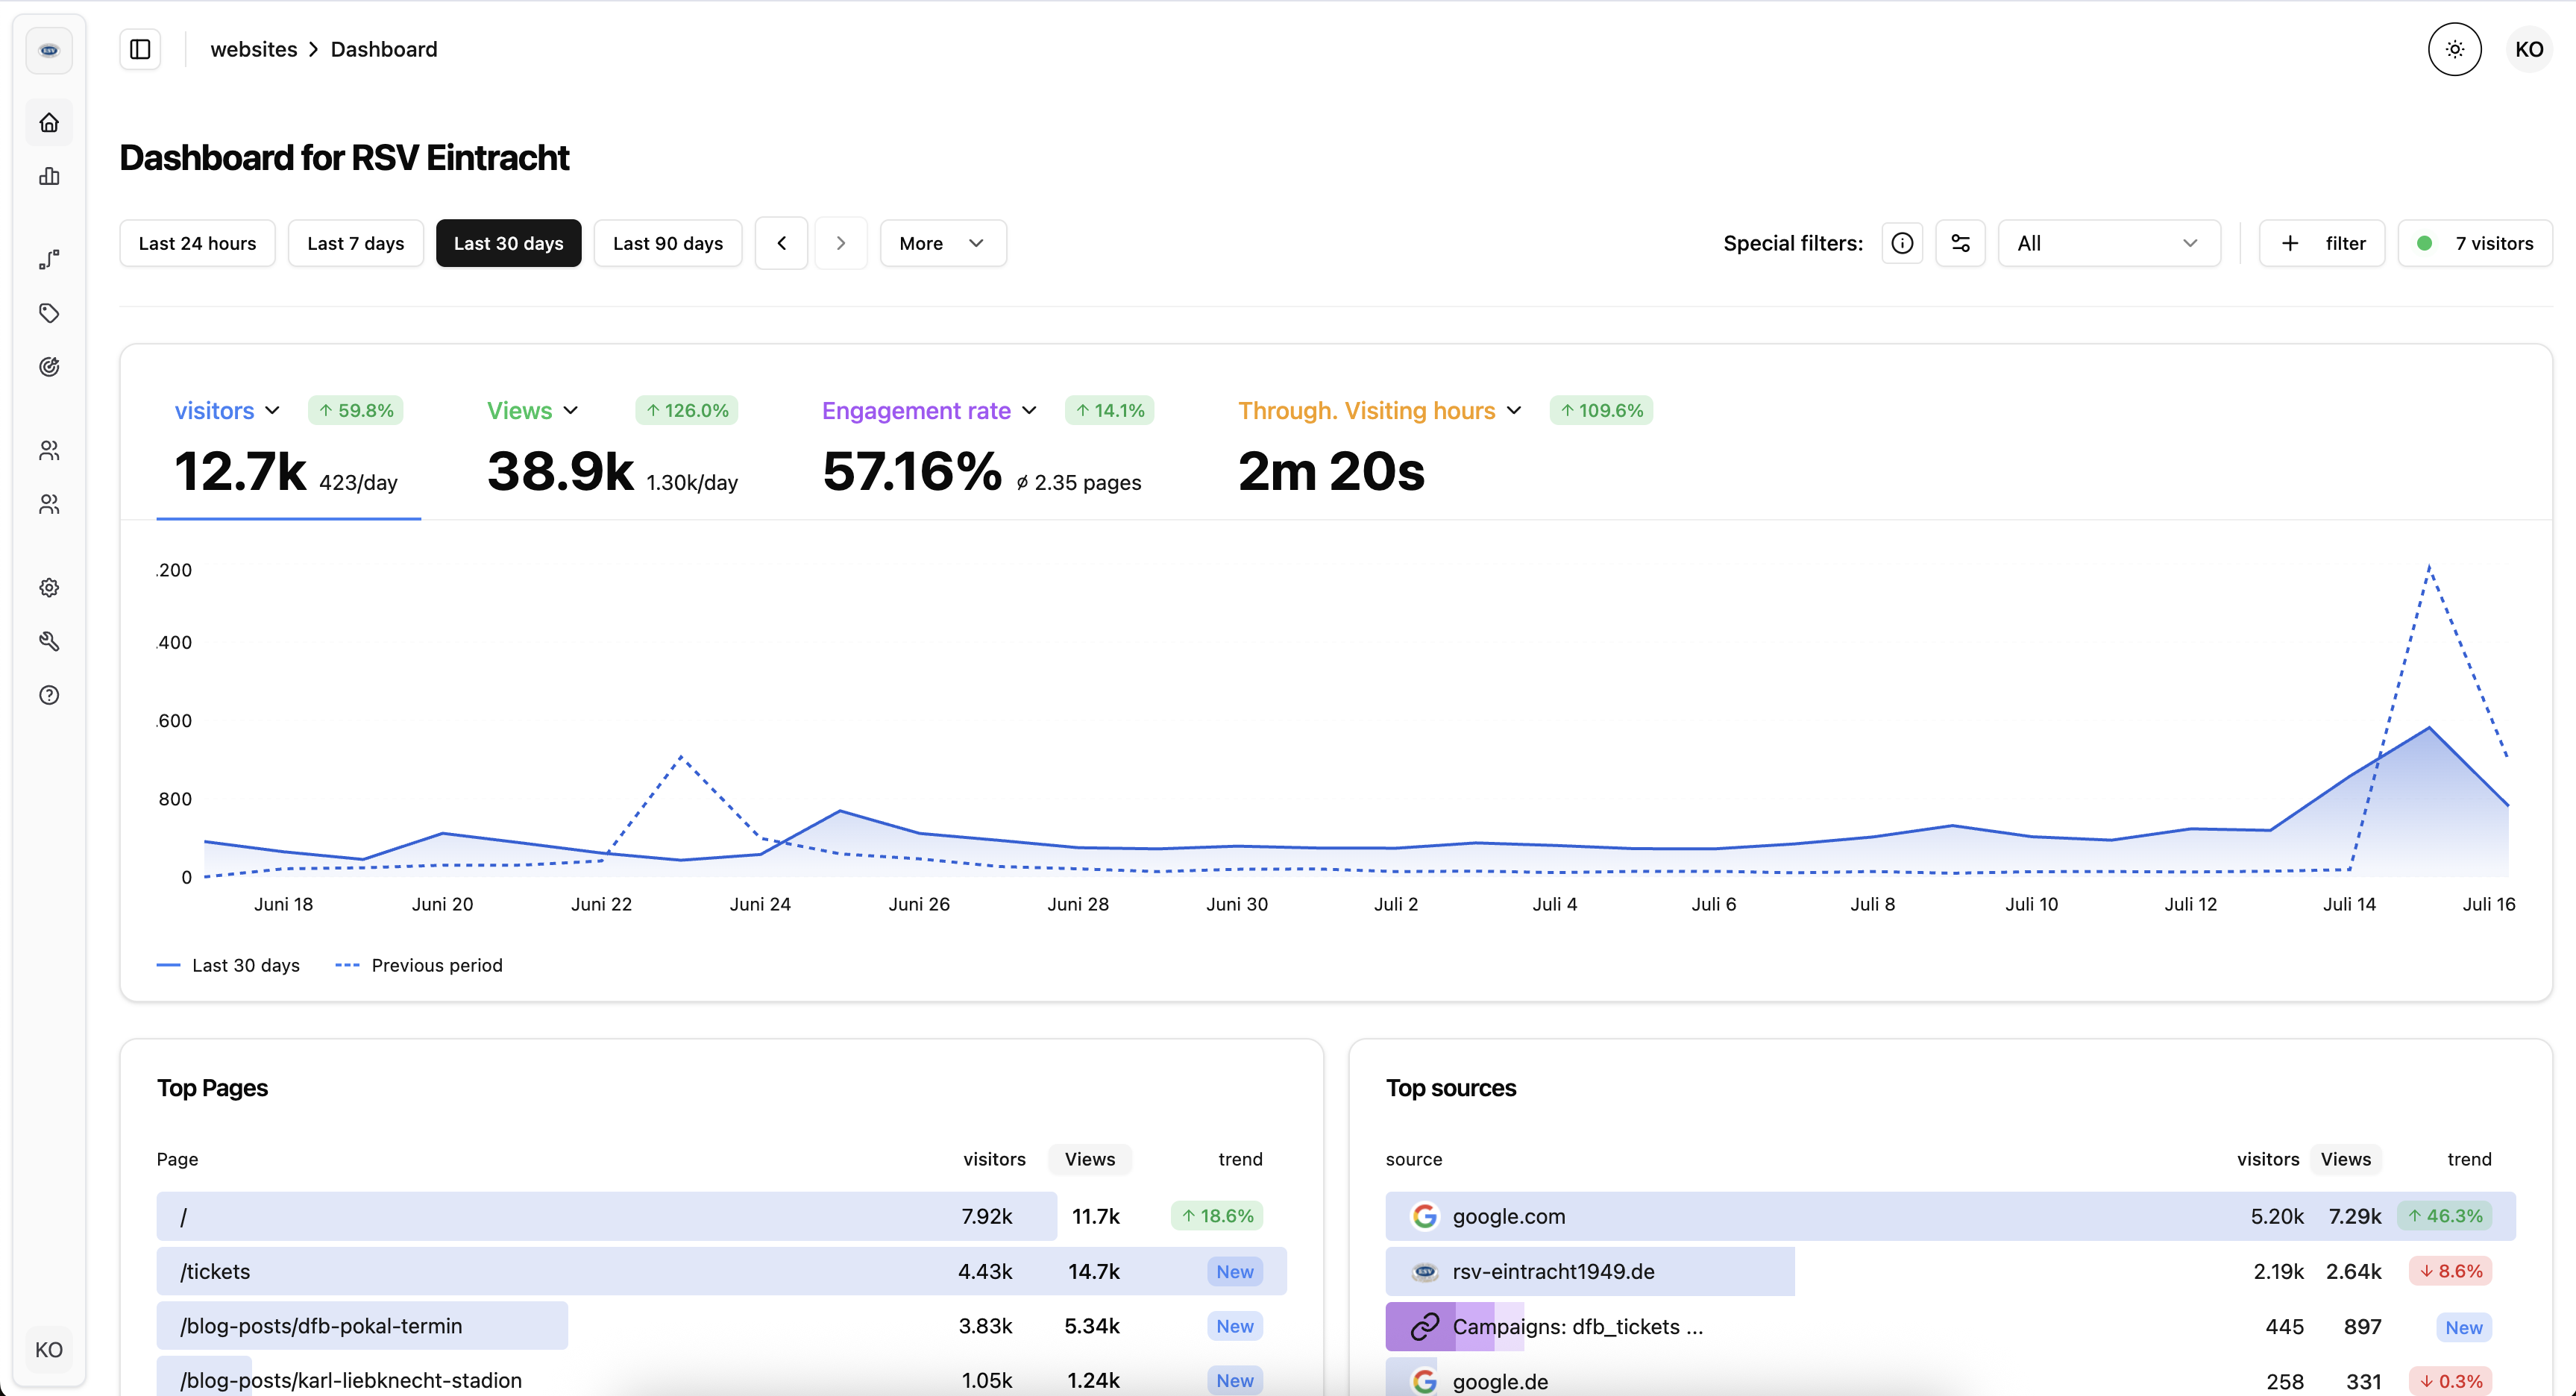This screenshot has width=2576, height=1396.
Task: Toggle Views column in Top sources
Action: point(2345,1159)
